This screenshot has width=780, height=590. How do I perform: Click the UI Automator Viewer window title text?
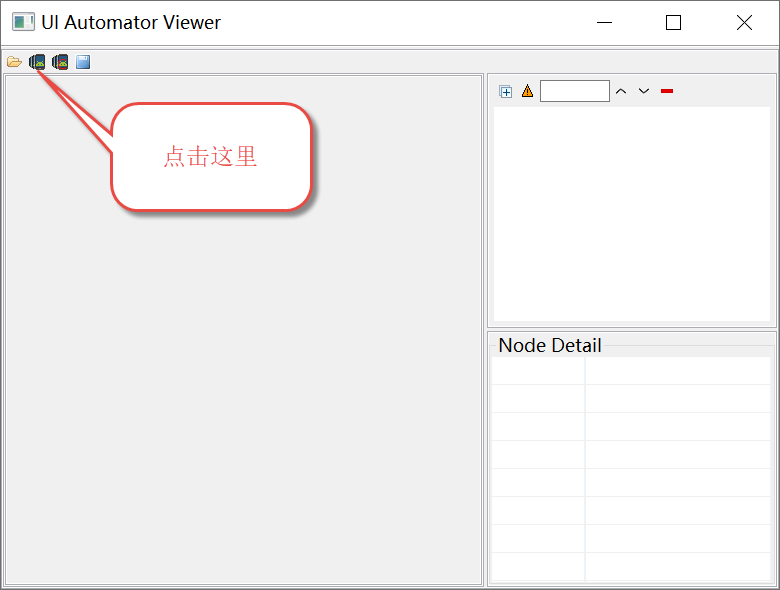point(131,22)
